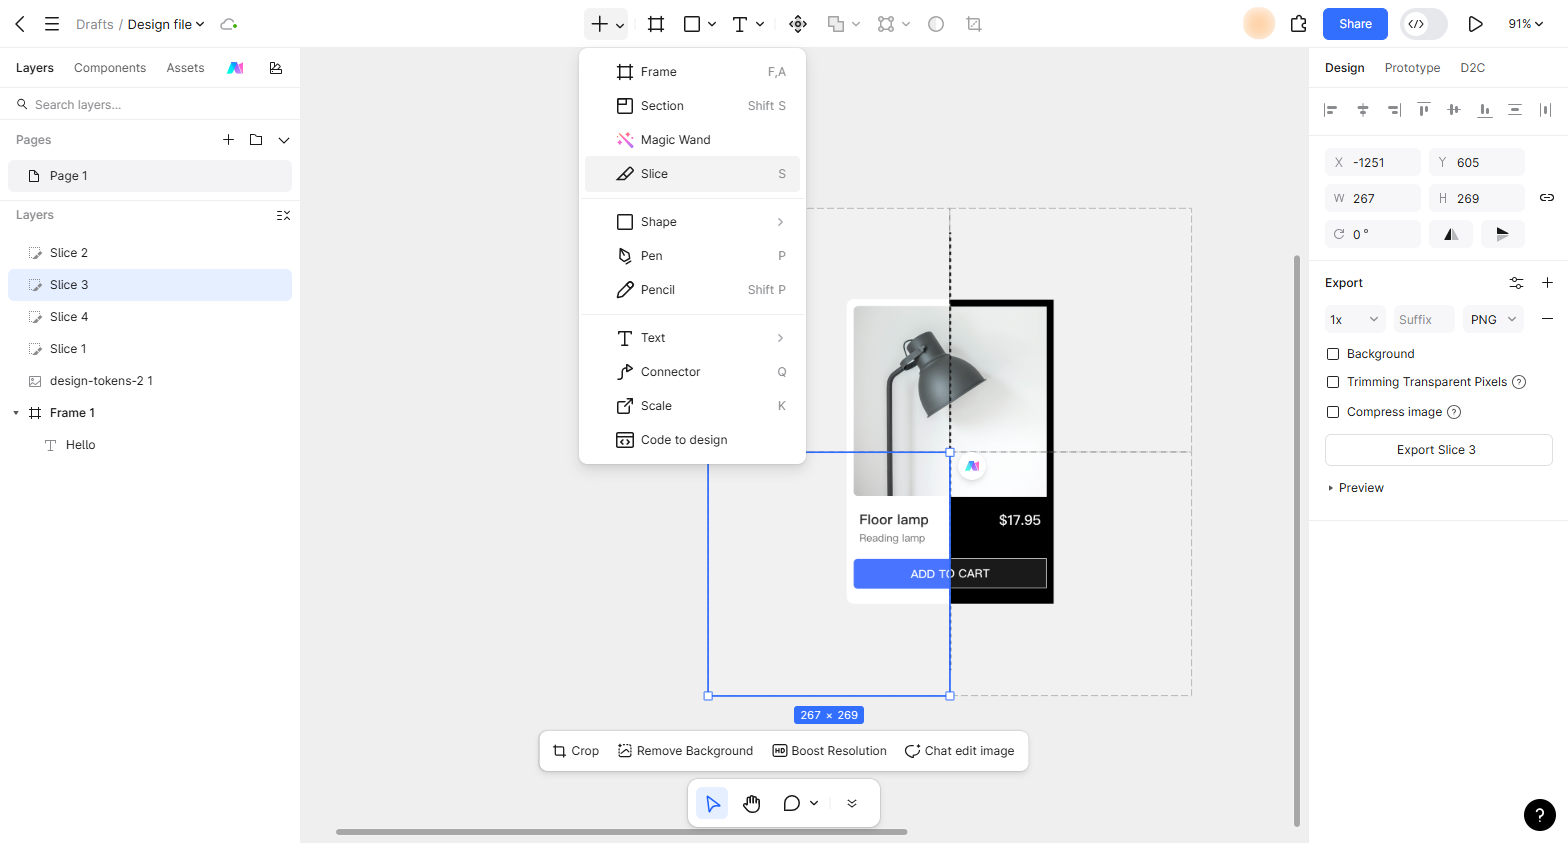
Task: Click Export Slice 3 button
Action: 1438,450
